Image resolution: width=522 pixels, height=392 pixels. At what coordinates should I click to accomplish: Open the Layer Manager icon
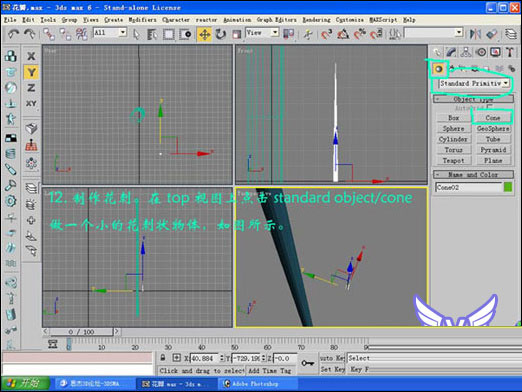(510, 34)
